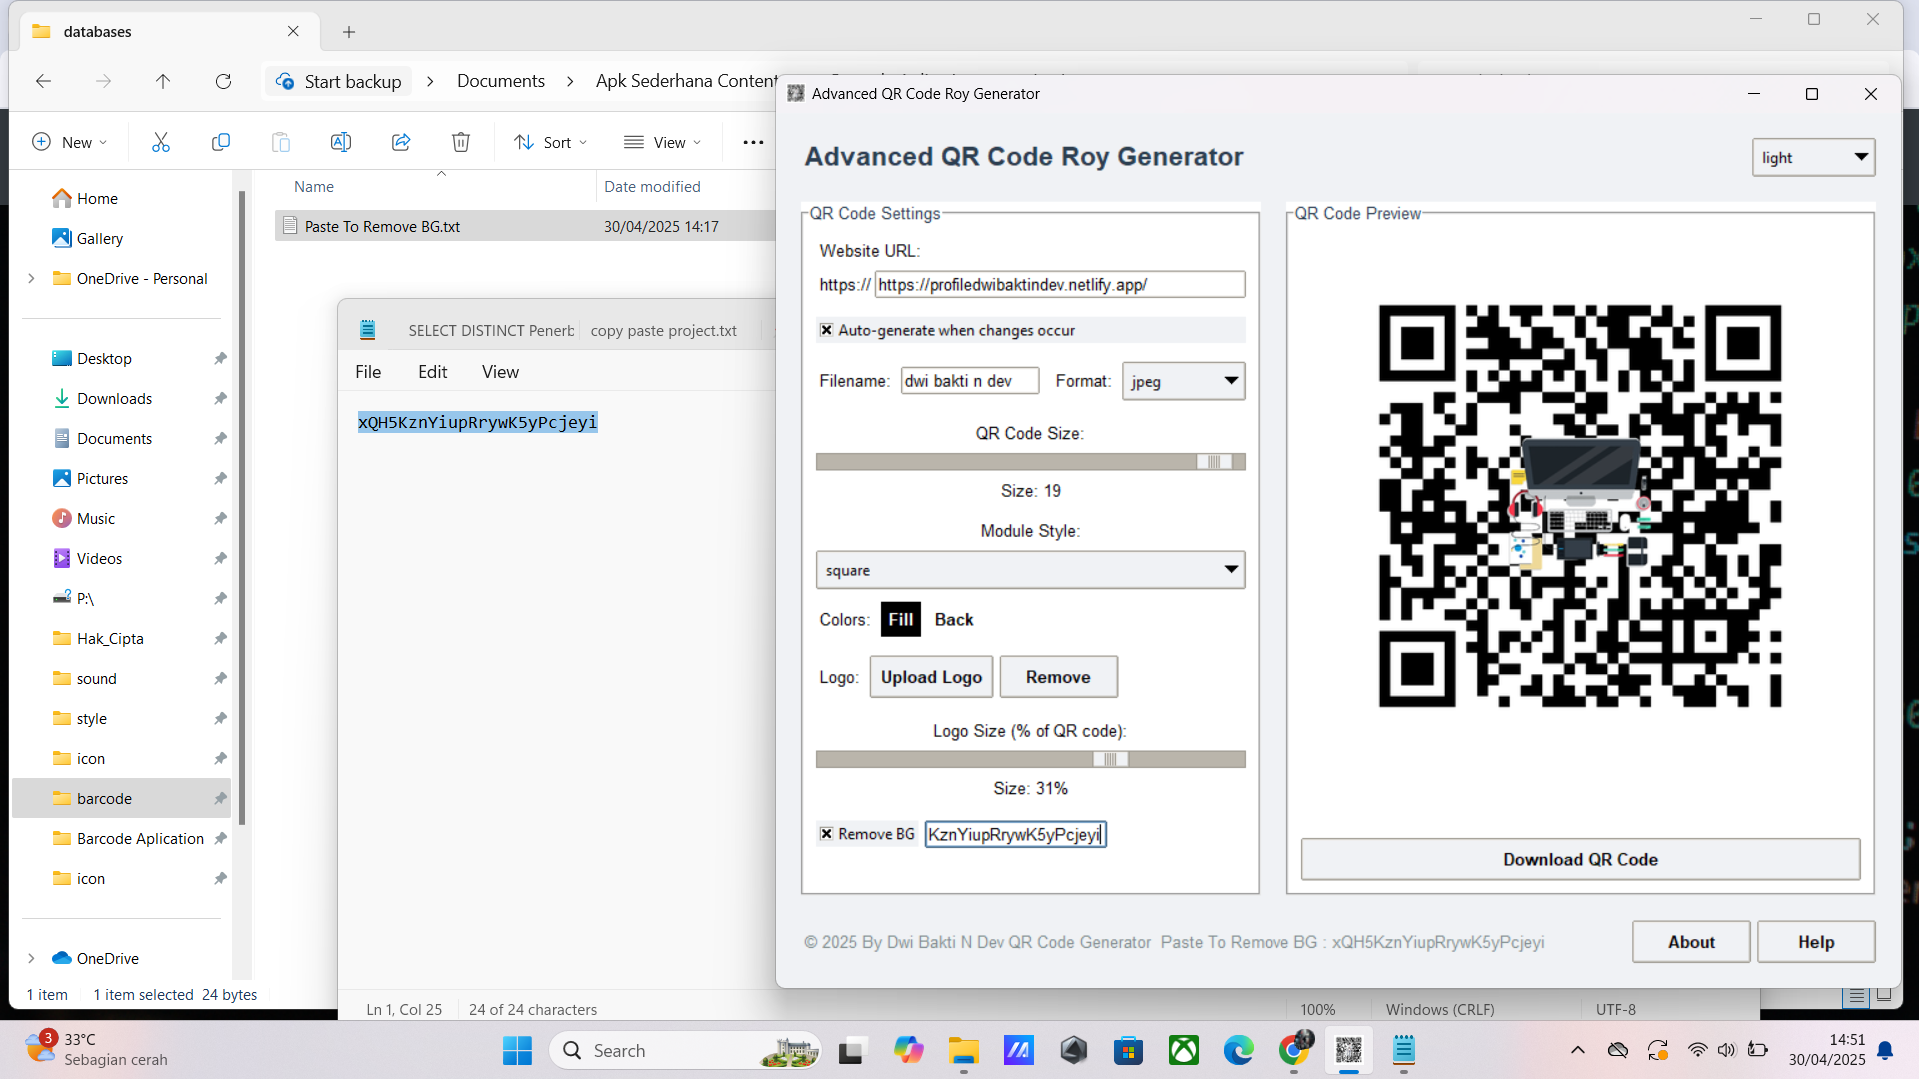The width and height of the screenshot is (1919, 1079).
Task: Open the View dropdown in File Explorer
Action: pyautogui.click(x=662, y=143)
